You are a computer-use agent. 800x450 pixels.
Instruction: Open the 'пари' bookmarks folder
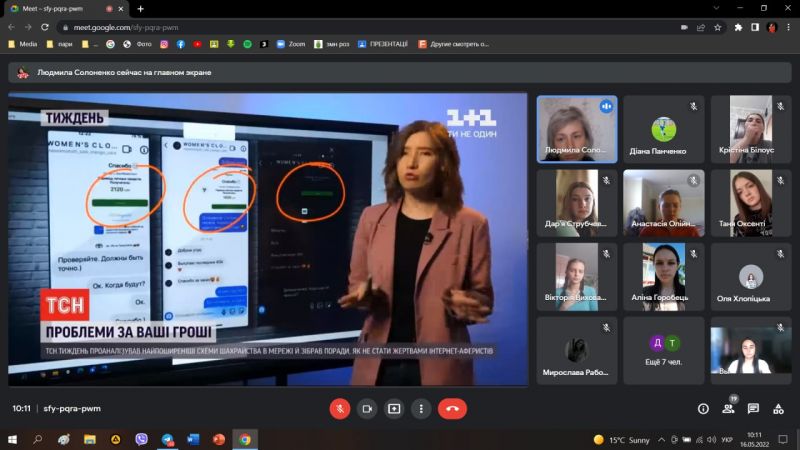59,44
